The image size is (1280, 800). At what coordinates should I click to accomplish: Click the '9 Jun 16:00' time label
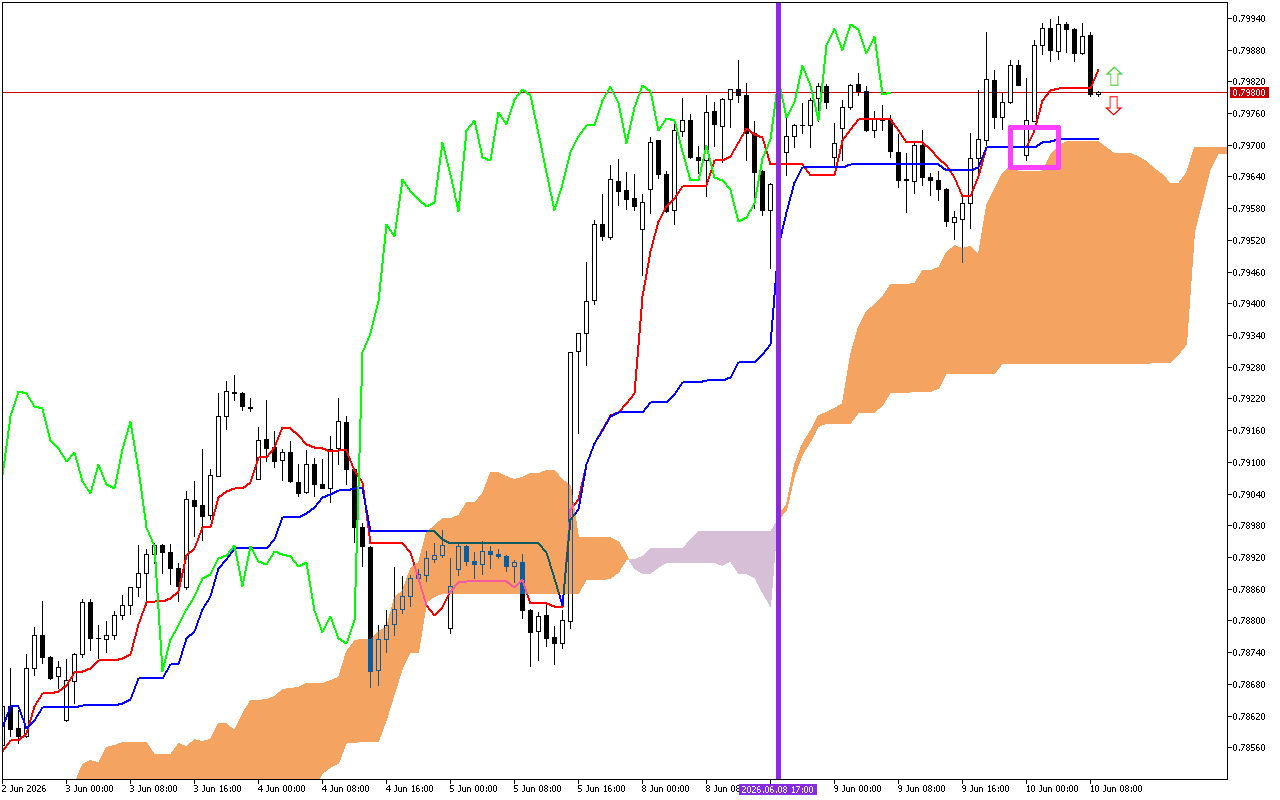[988, 789]
